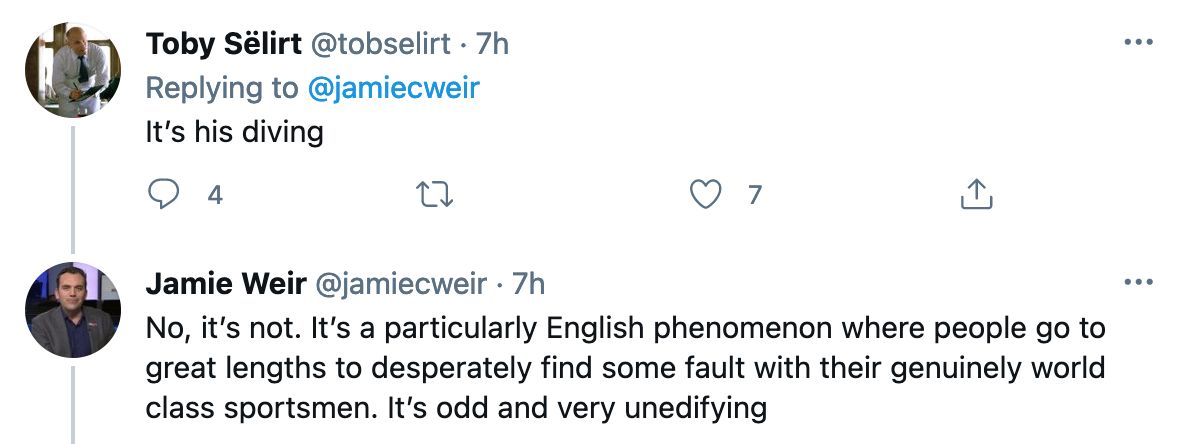Open more options for Toby Sëlirt's tweet
The width and height of the screenshot is (1186, 444).
tap(1138, 44)
